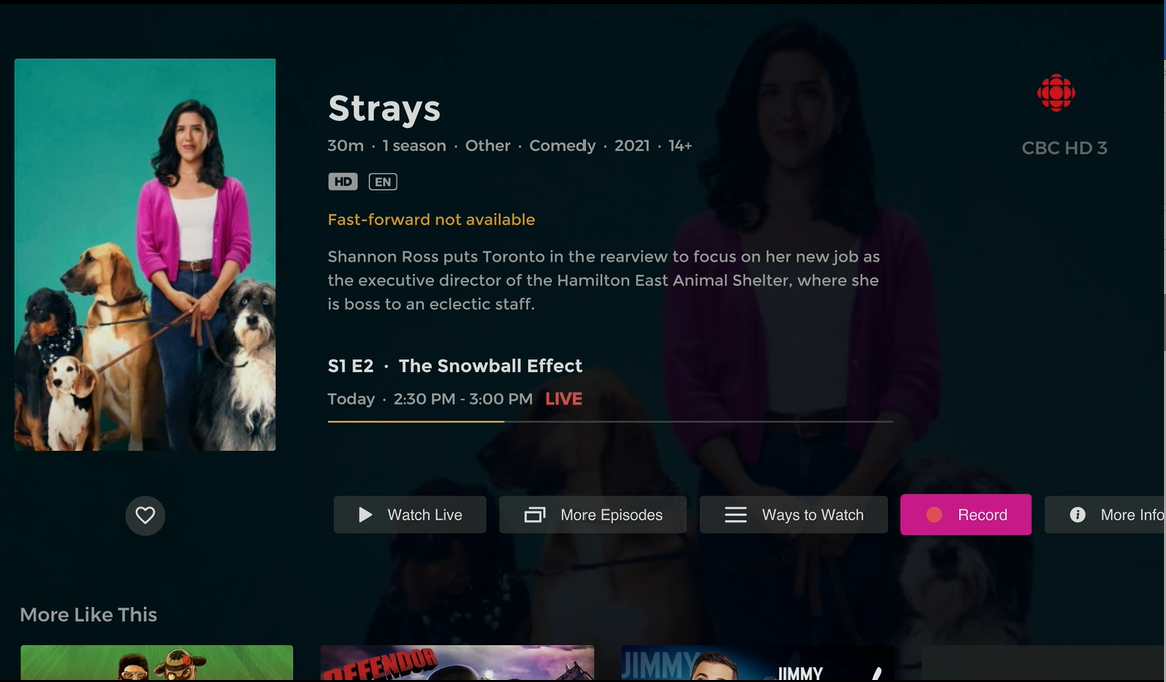Click the play triangle icon on Watch Live
Image resolution: width=1166 pixels, height=682 pixels.
point(365,515)
